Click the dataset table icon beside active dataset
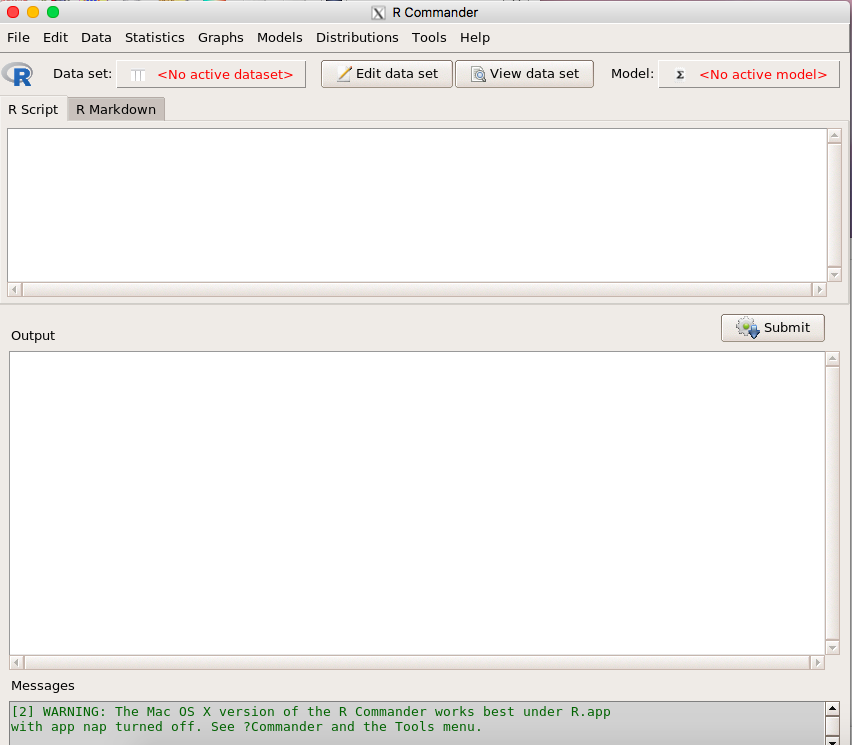852x745 pixels. click(x=138, y=75)
